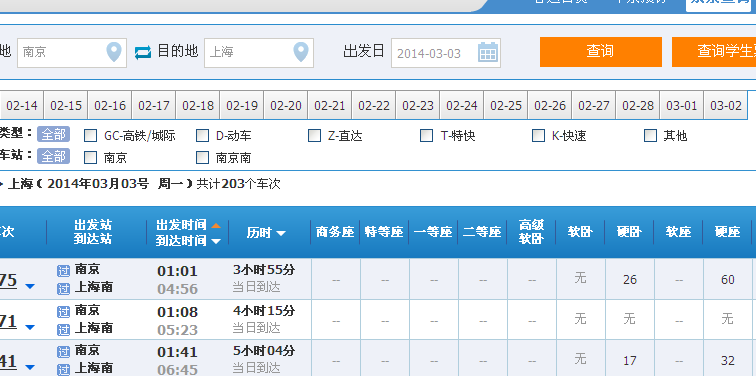Sort by arrival time white arrow
This screenshot has width=756, height=376.
[x=216, y=241]
